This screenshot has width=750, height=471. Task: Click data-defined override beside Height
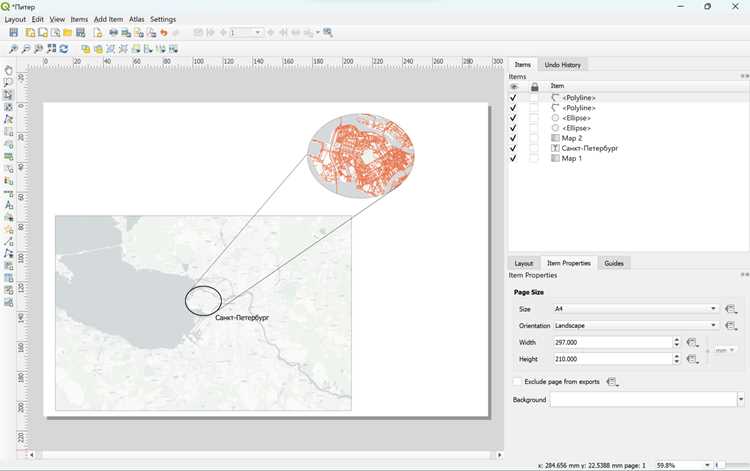[x=692, y=359]
